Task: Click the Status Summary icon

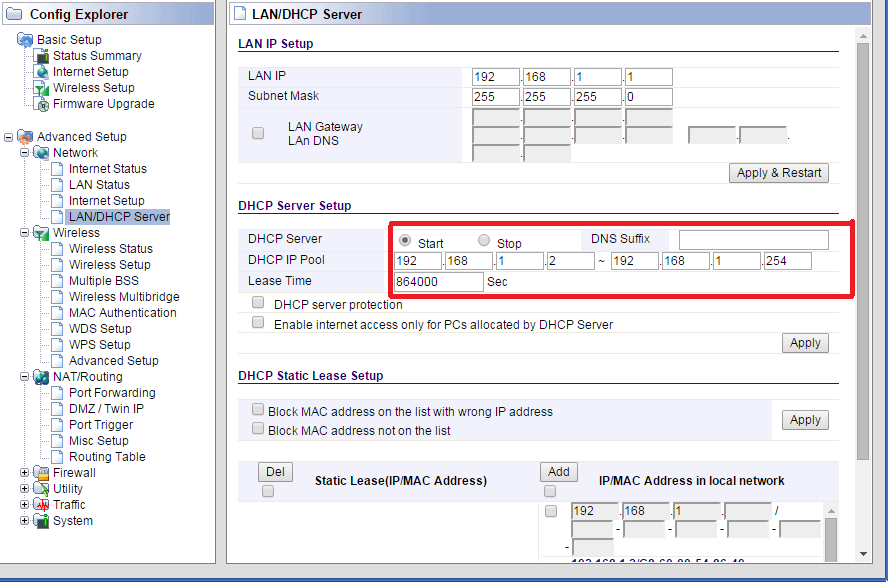Action: [41, 56]
